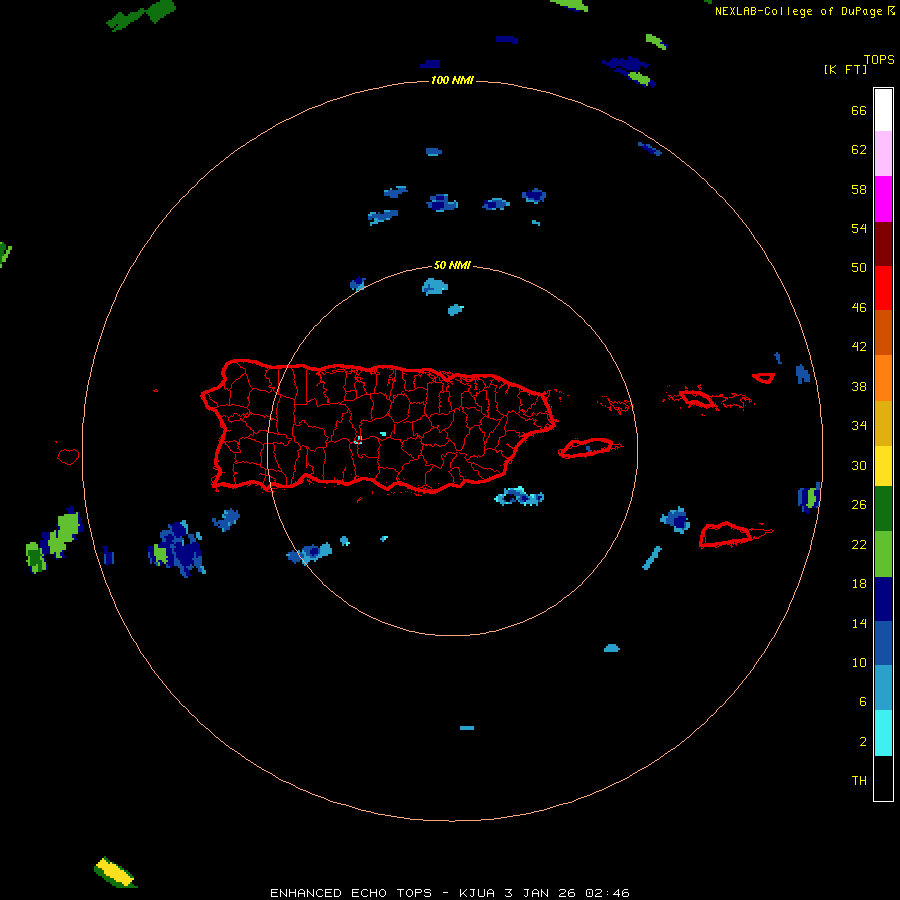Click the 42 value on the legend
The height and width of the screenshot is (900, 900).
pos(859,347)
